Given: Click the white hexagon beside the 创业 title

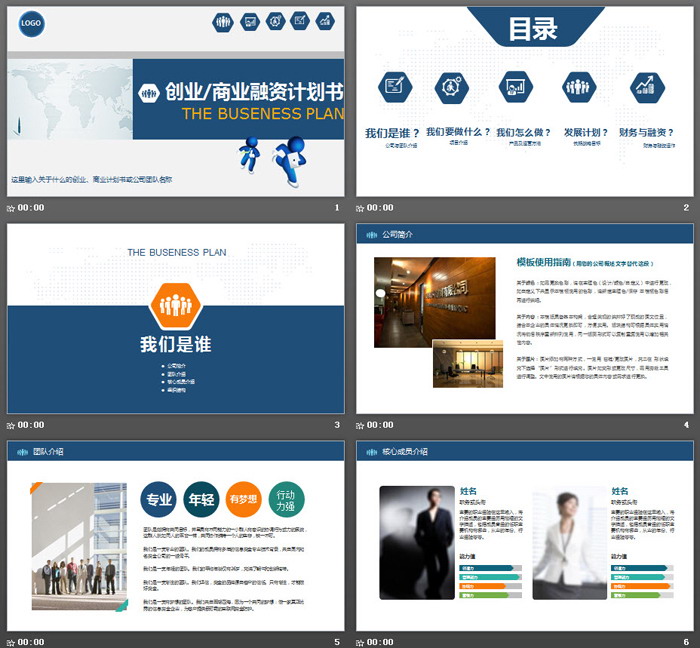Looking at the screenshot, I should 149,93.
